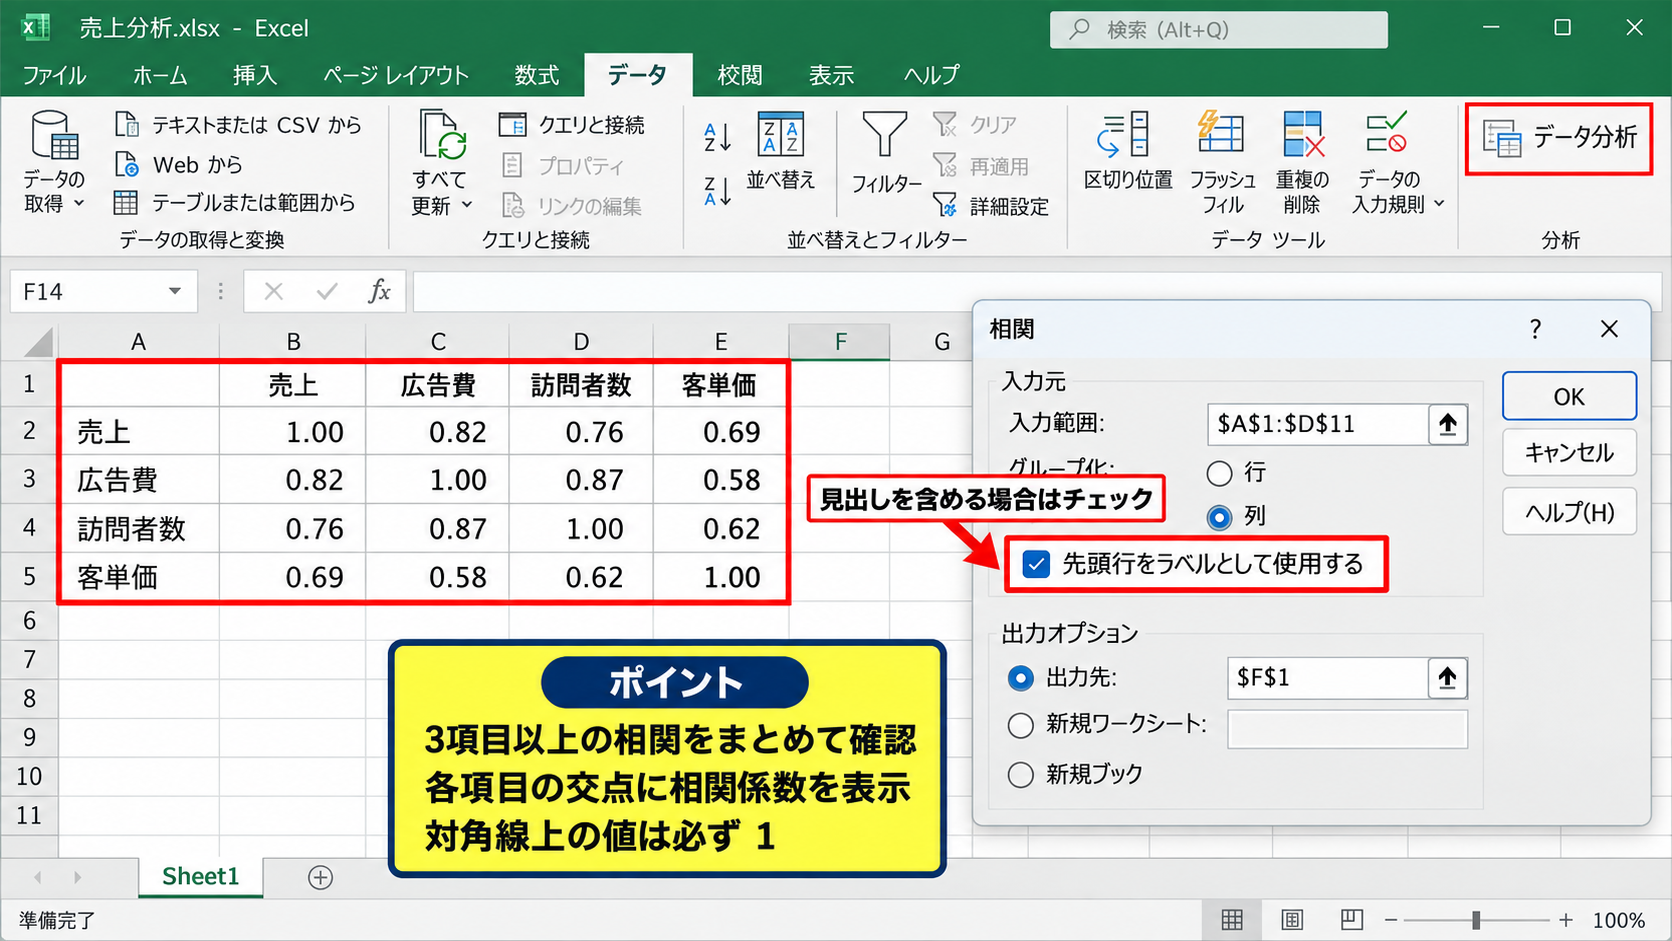The height and width of the screenshot is (941, 1672).
Task: Toggle 先頭行をラベルとして使用する checkbox
Action: [x=1037, y=565]
